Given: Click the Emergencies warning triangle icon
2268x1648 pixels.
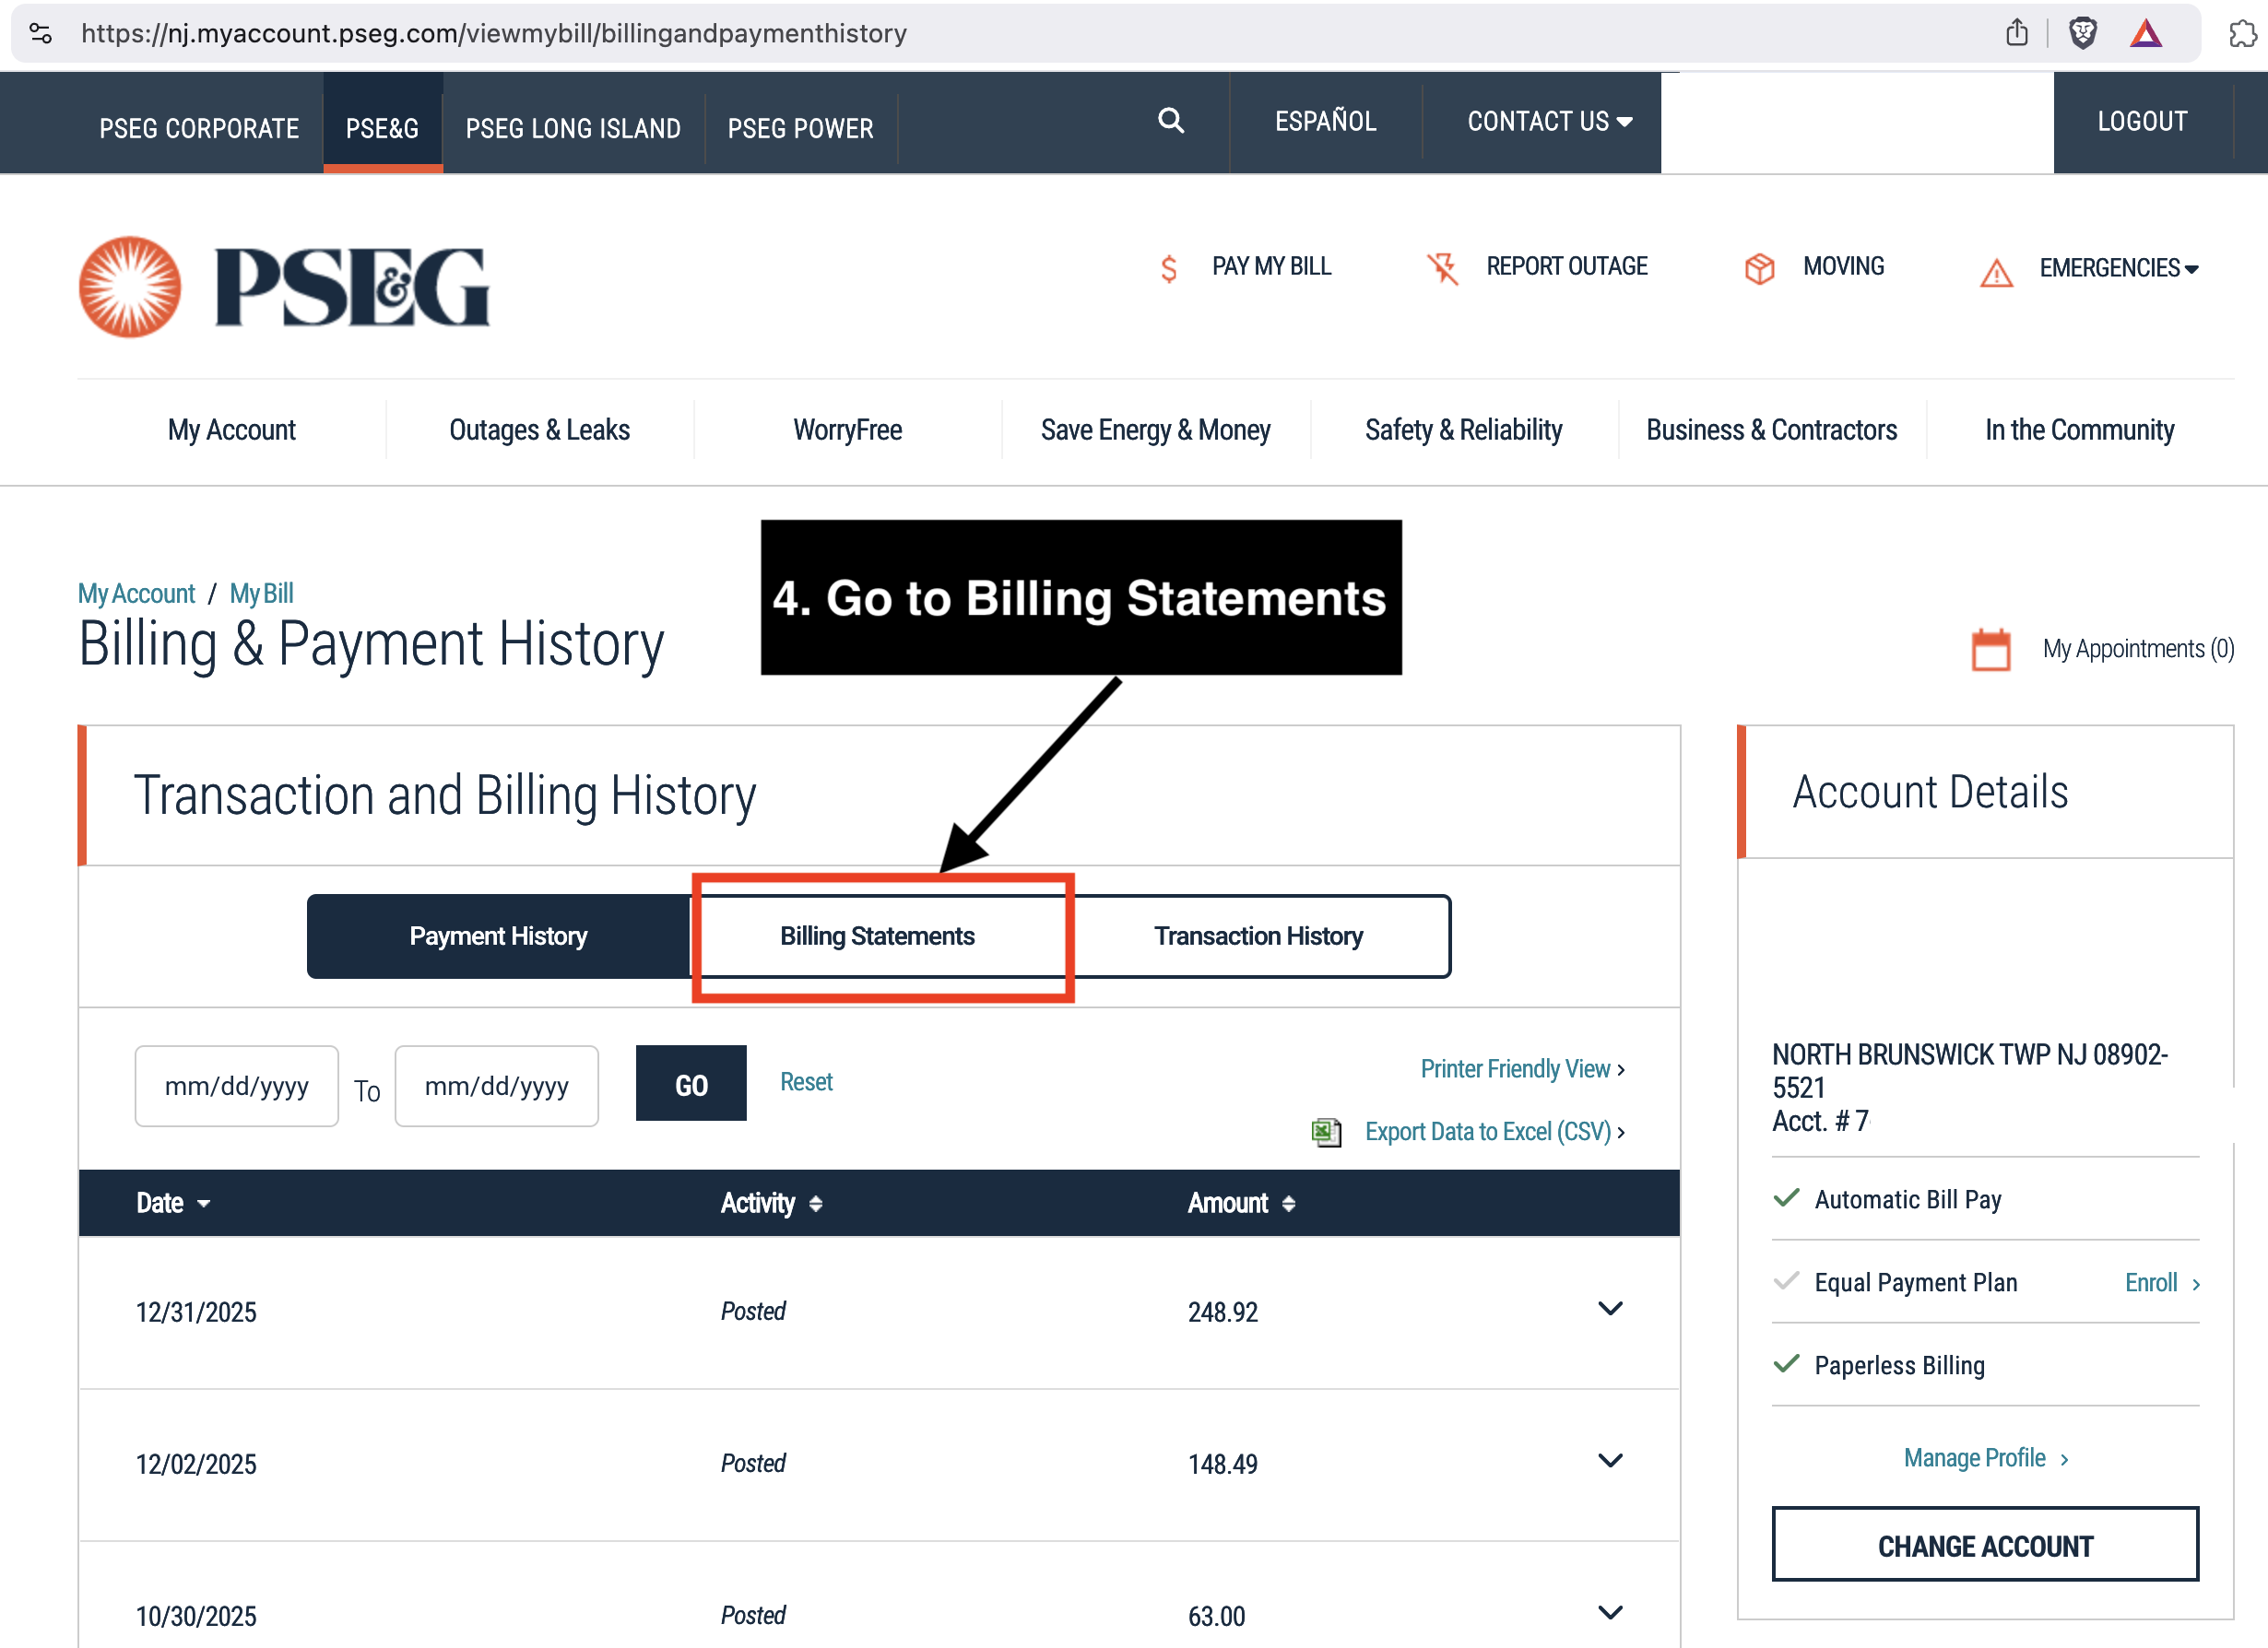Looking at the screenshot, I should coord(1996,272).
